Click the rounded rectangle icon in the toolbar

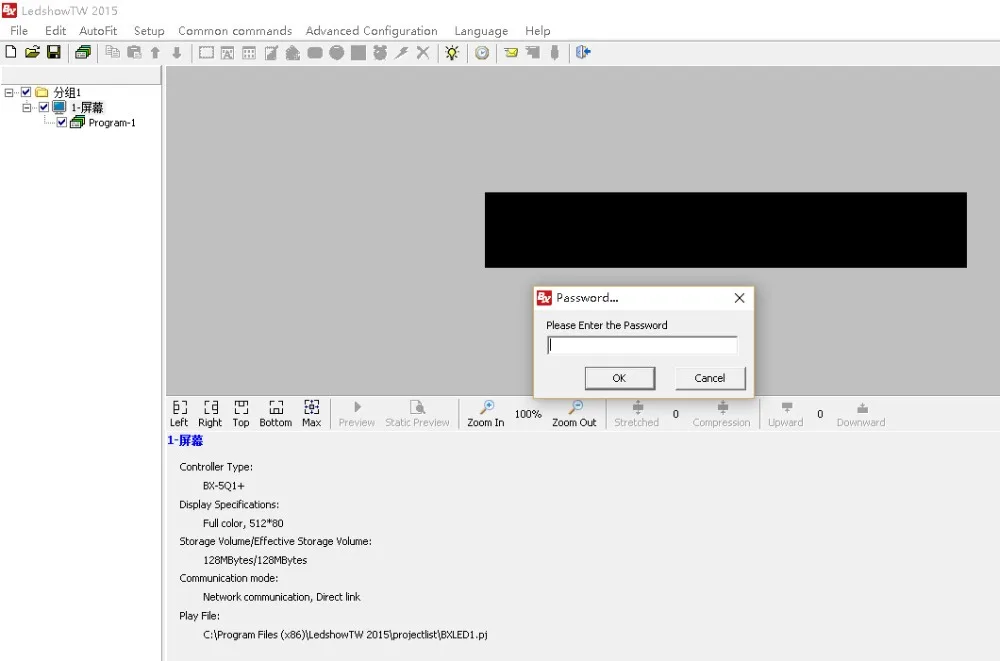point(314,52)
